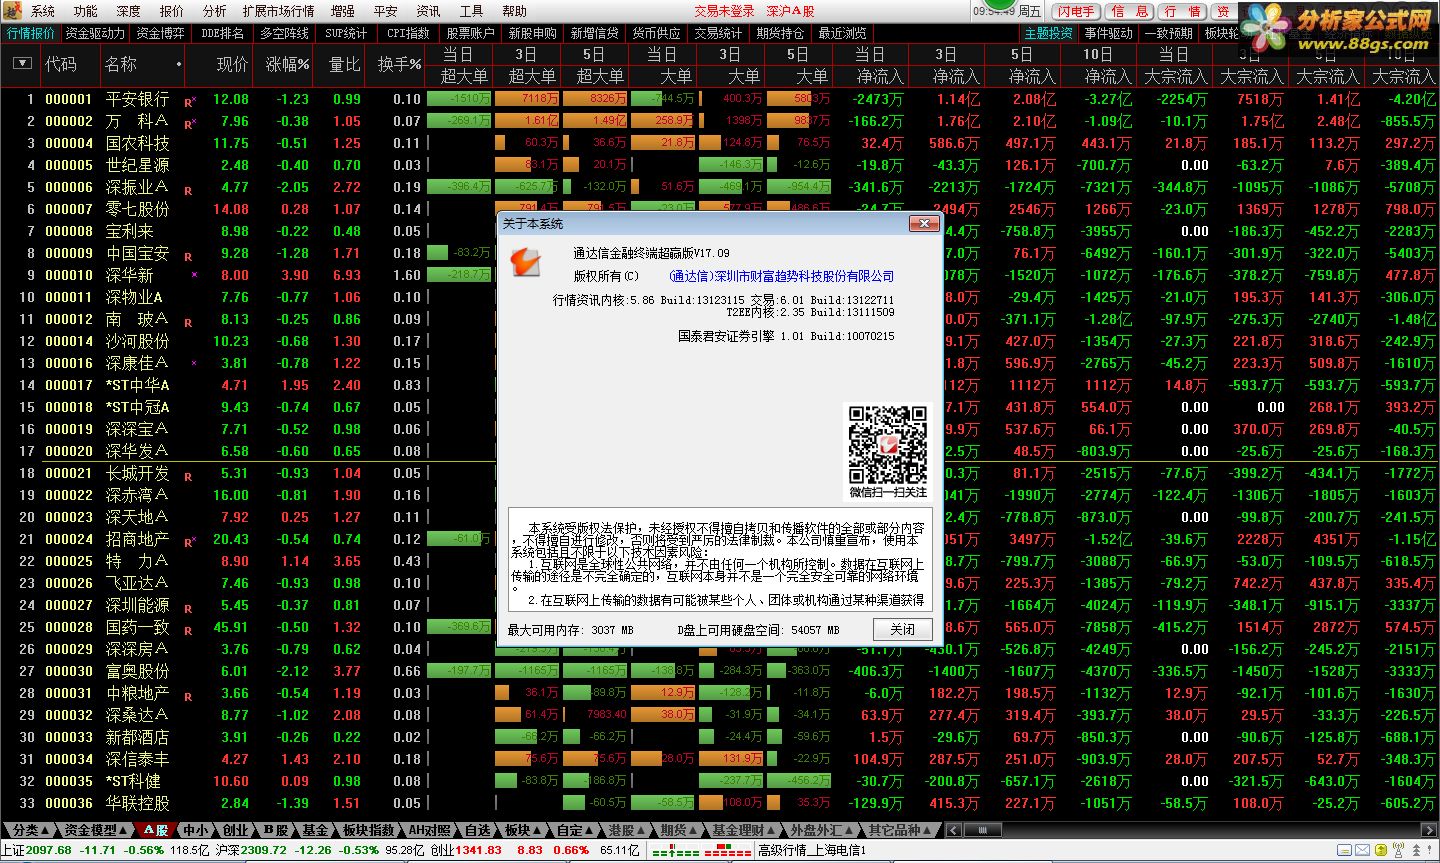1440x863 pixels.
Task: Open the 帮助 menu
Action: coord(514,12)
